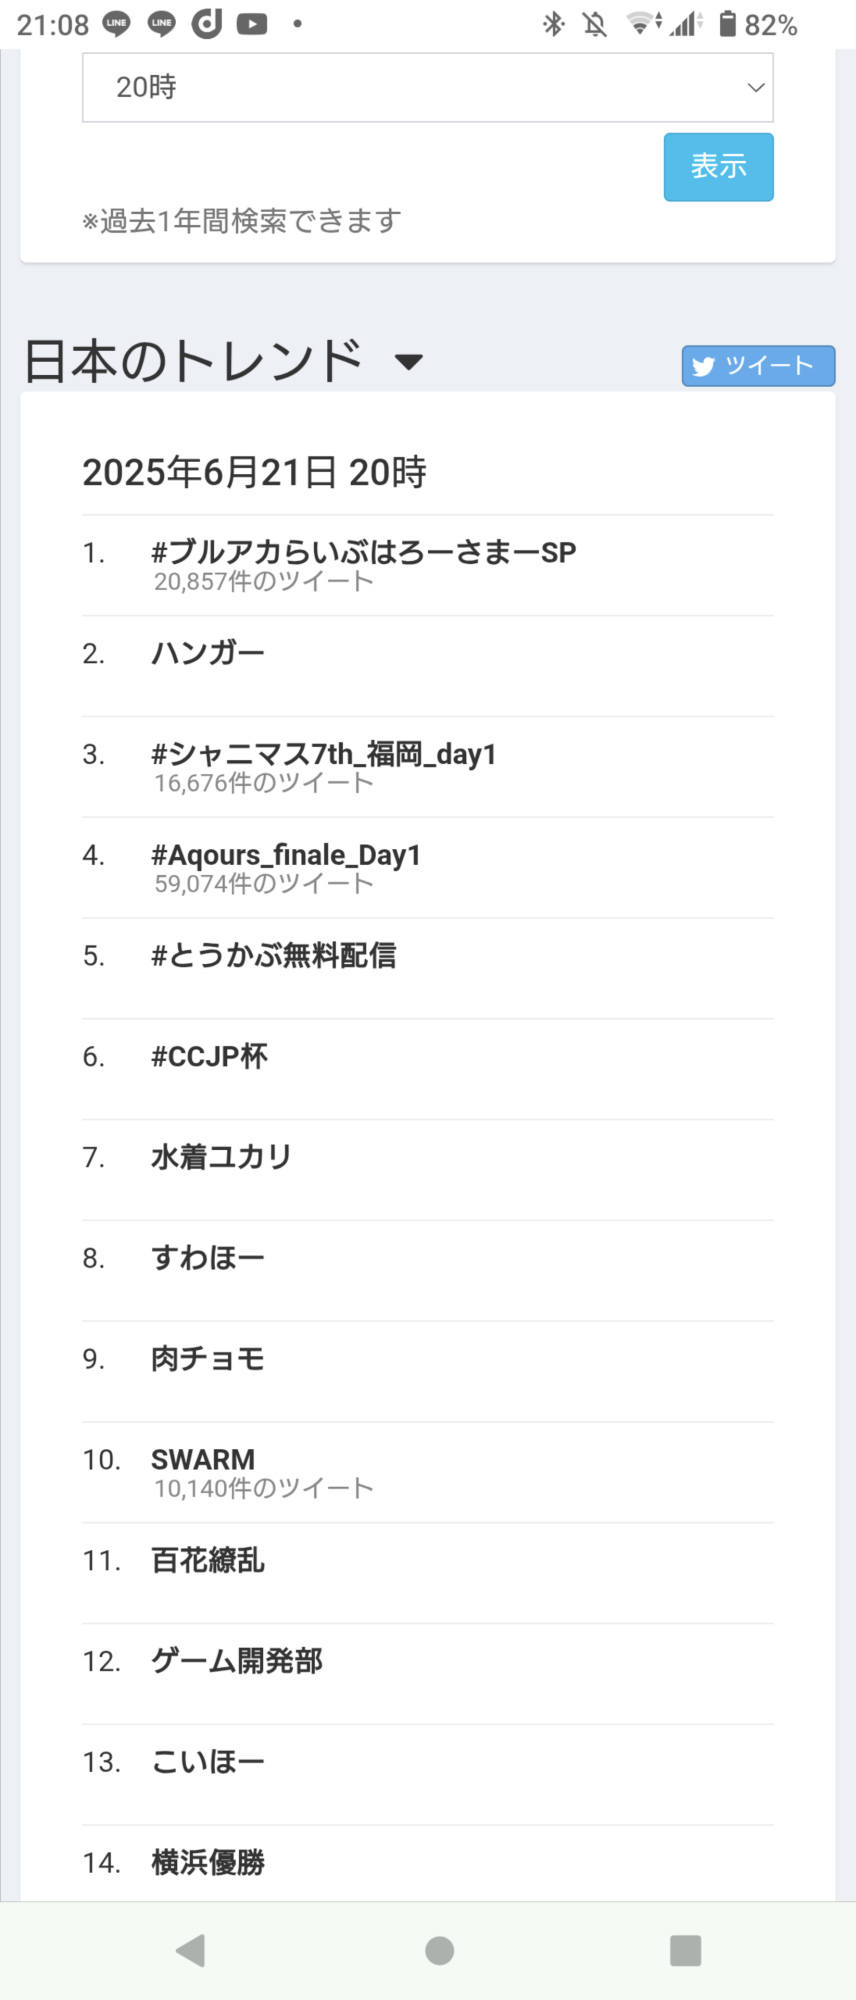This screenshot has height=2000, width=856.
Task: Open the SWARM trend
Action: point(203,1460)
